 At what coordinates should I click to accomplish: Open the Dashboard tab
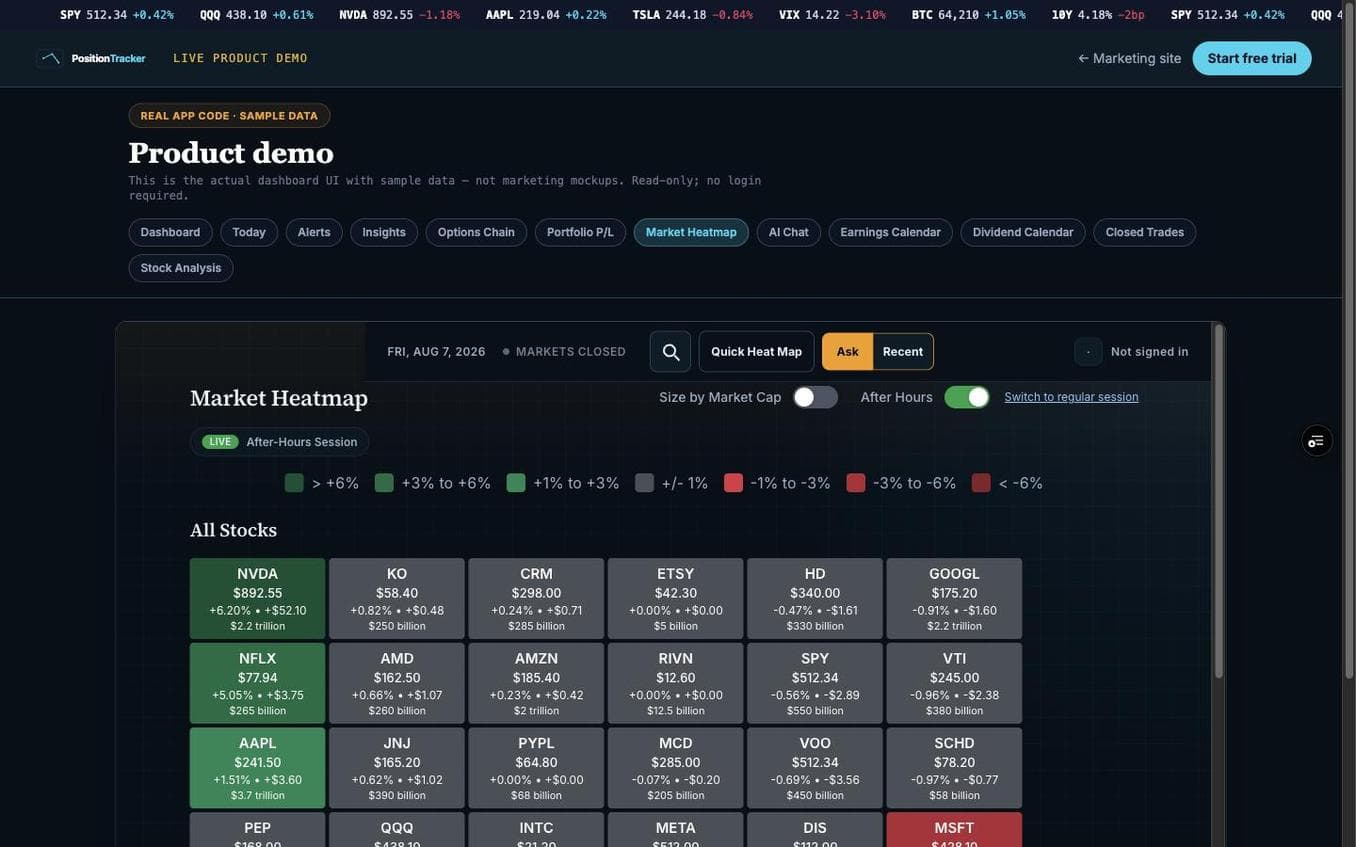tap(170, 232)
